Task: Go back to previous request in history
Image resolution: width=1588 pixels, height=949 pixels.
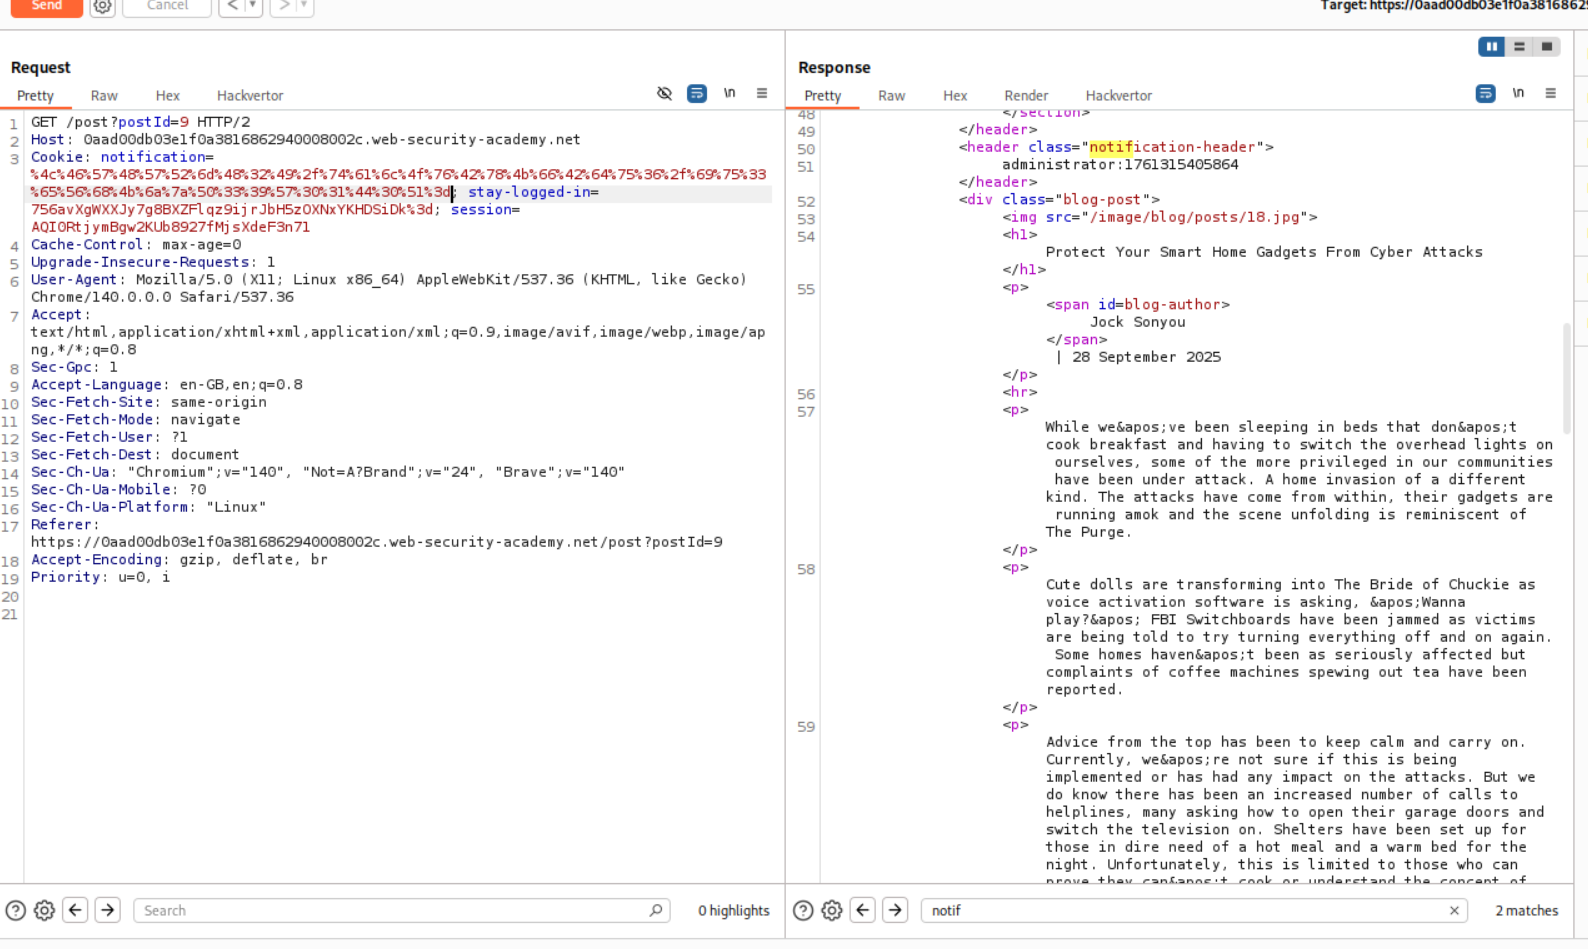Action: pyautogui.click(x=232, y=6)
